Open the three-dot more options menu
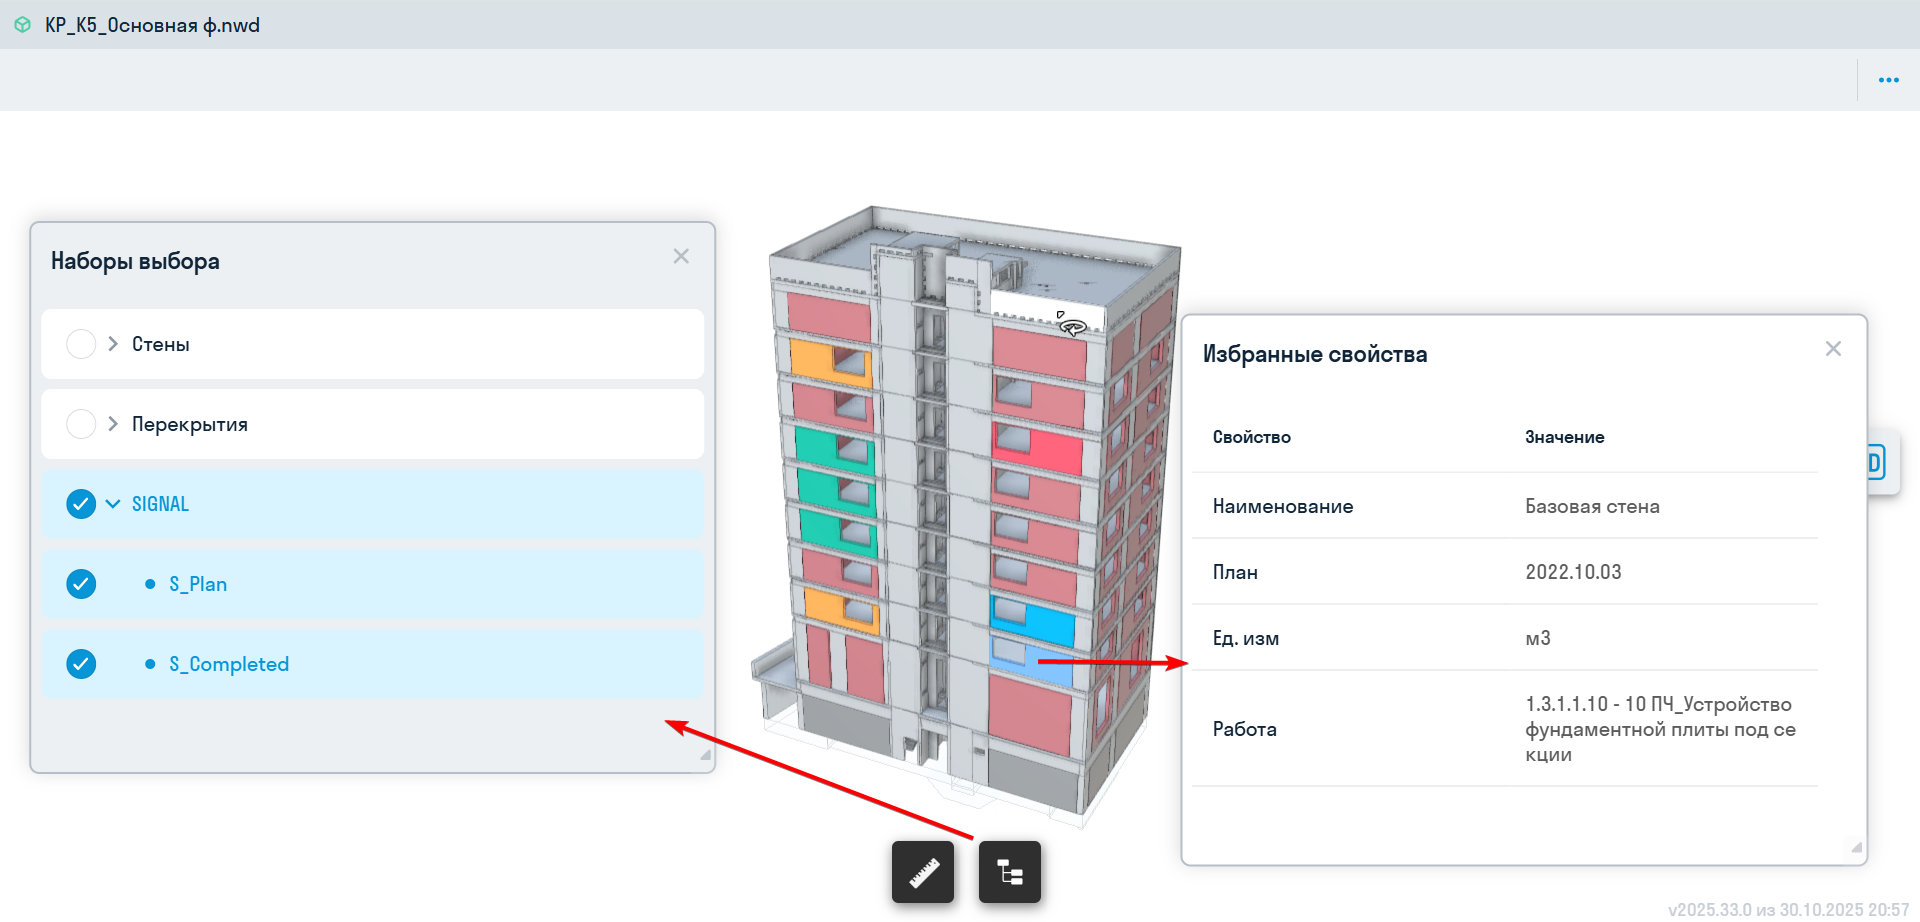1920x922 pixels. (1888, 80)
